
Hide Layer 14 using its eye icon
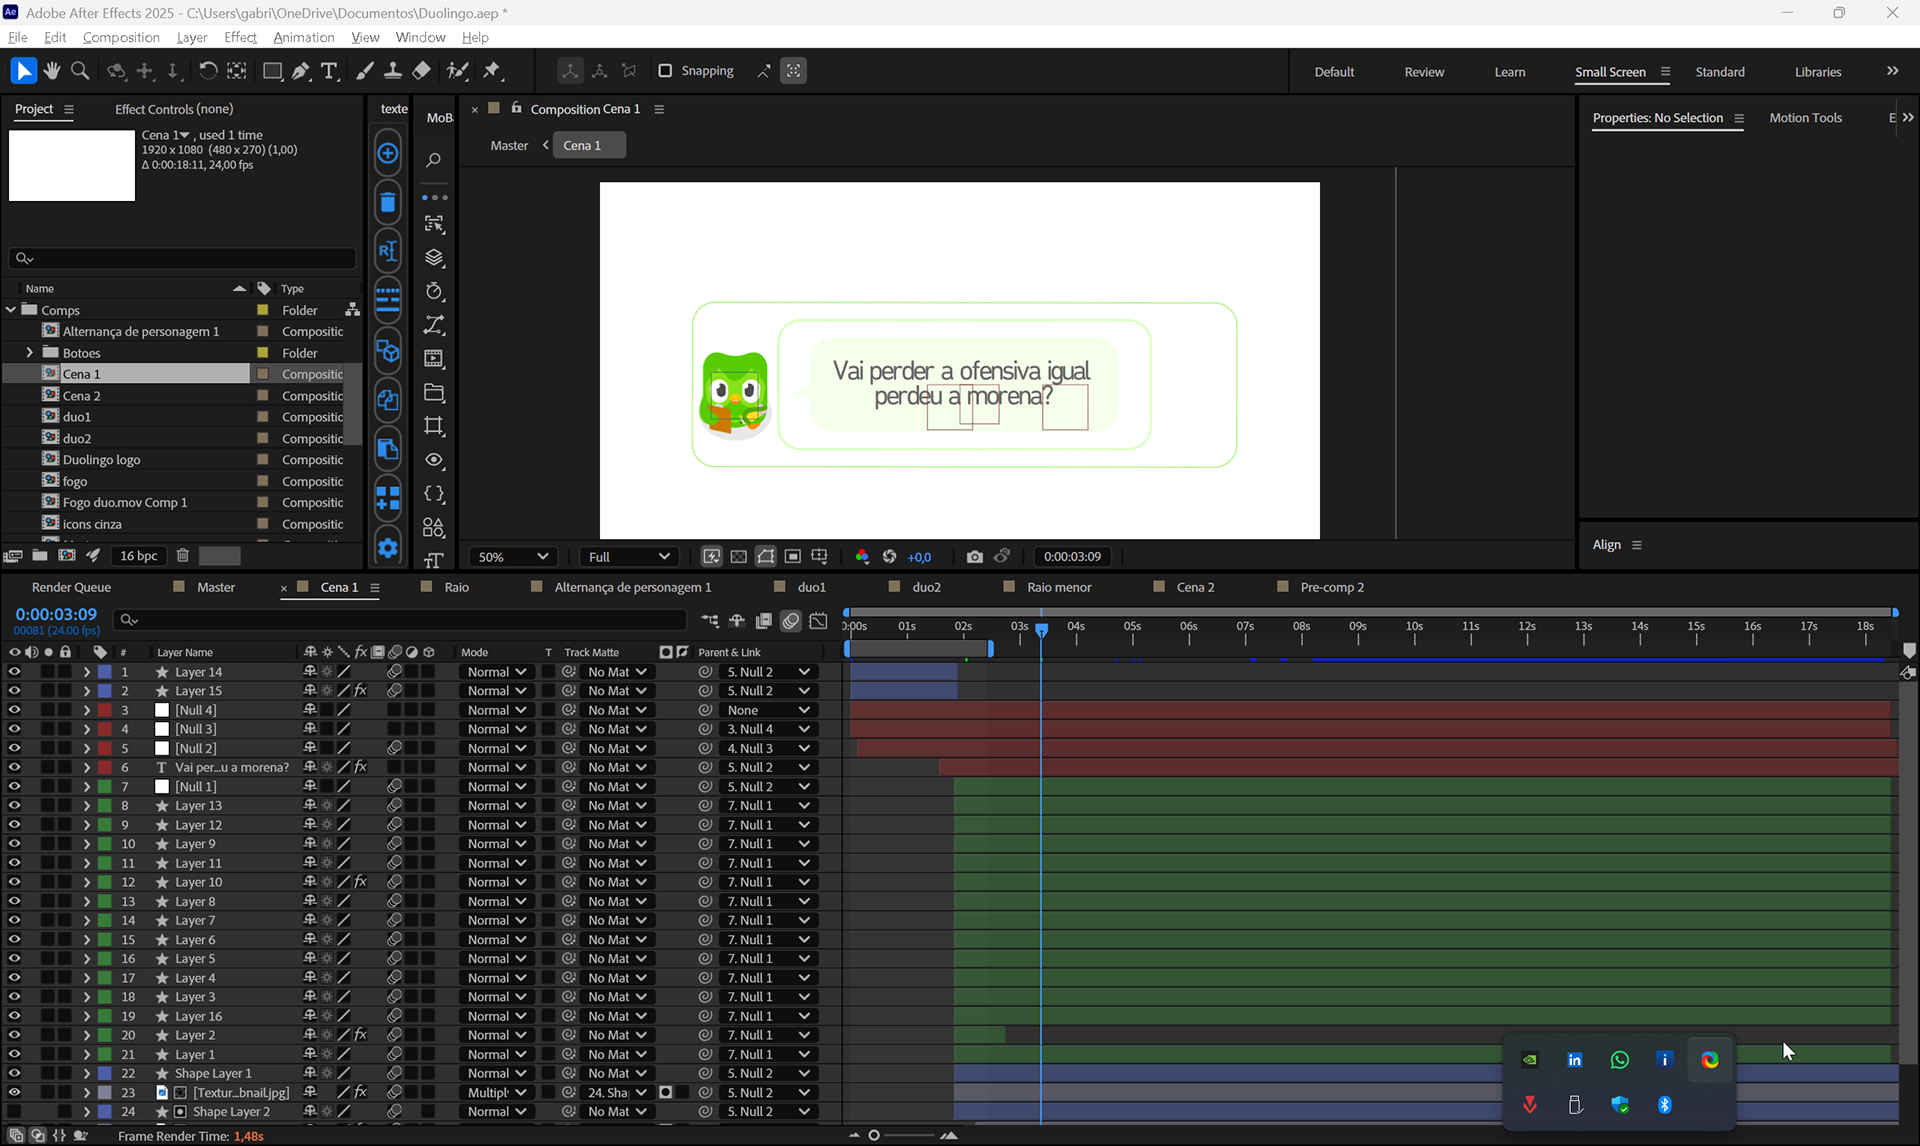tap(14, 672)
